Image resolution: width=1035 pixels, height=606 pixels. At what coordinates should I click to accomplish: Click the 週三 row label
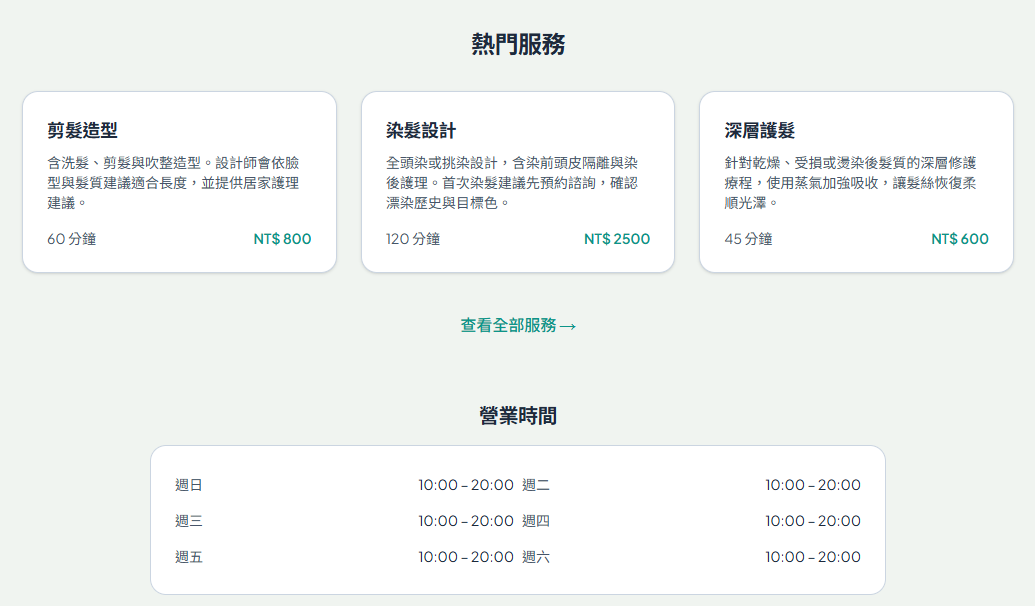(189, 521)
